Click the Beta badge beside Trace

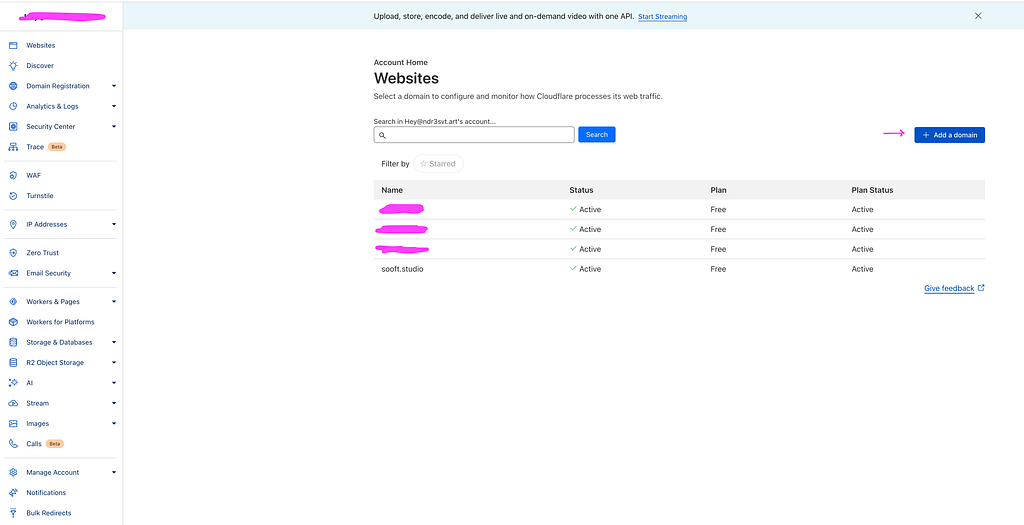pos(57,147)
